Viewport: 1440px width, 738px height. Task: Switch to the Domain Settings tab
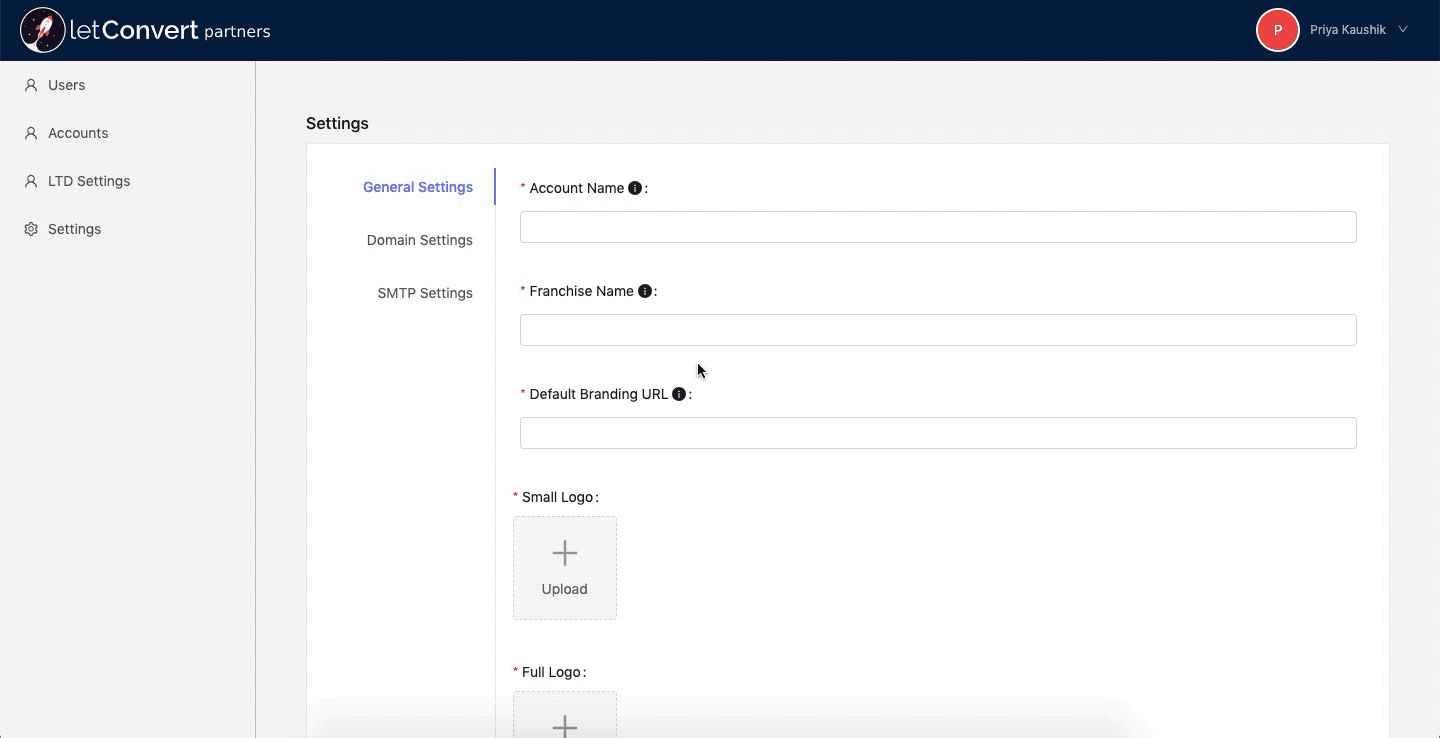tap(419, 240)
